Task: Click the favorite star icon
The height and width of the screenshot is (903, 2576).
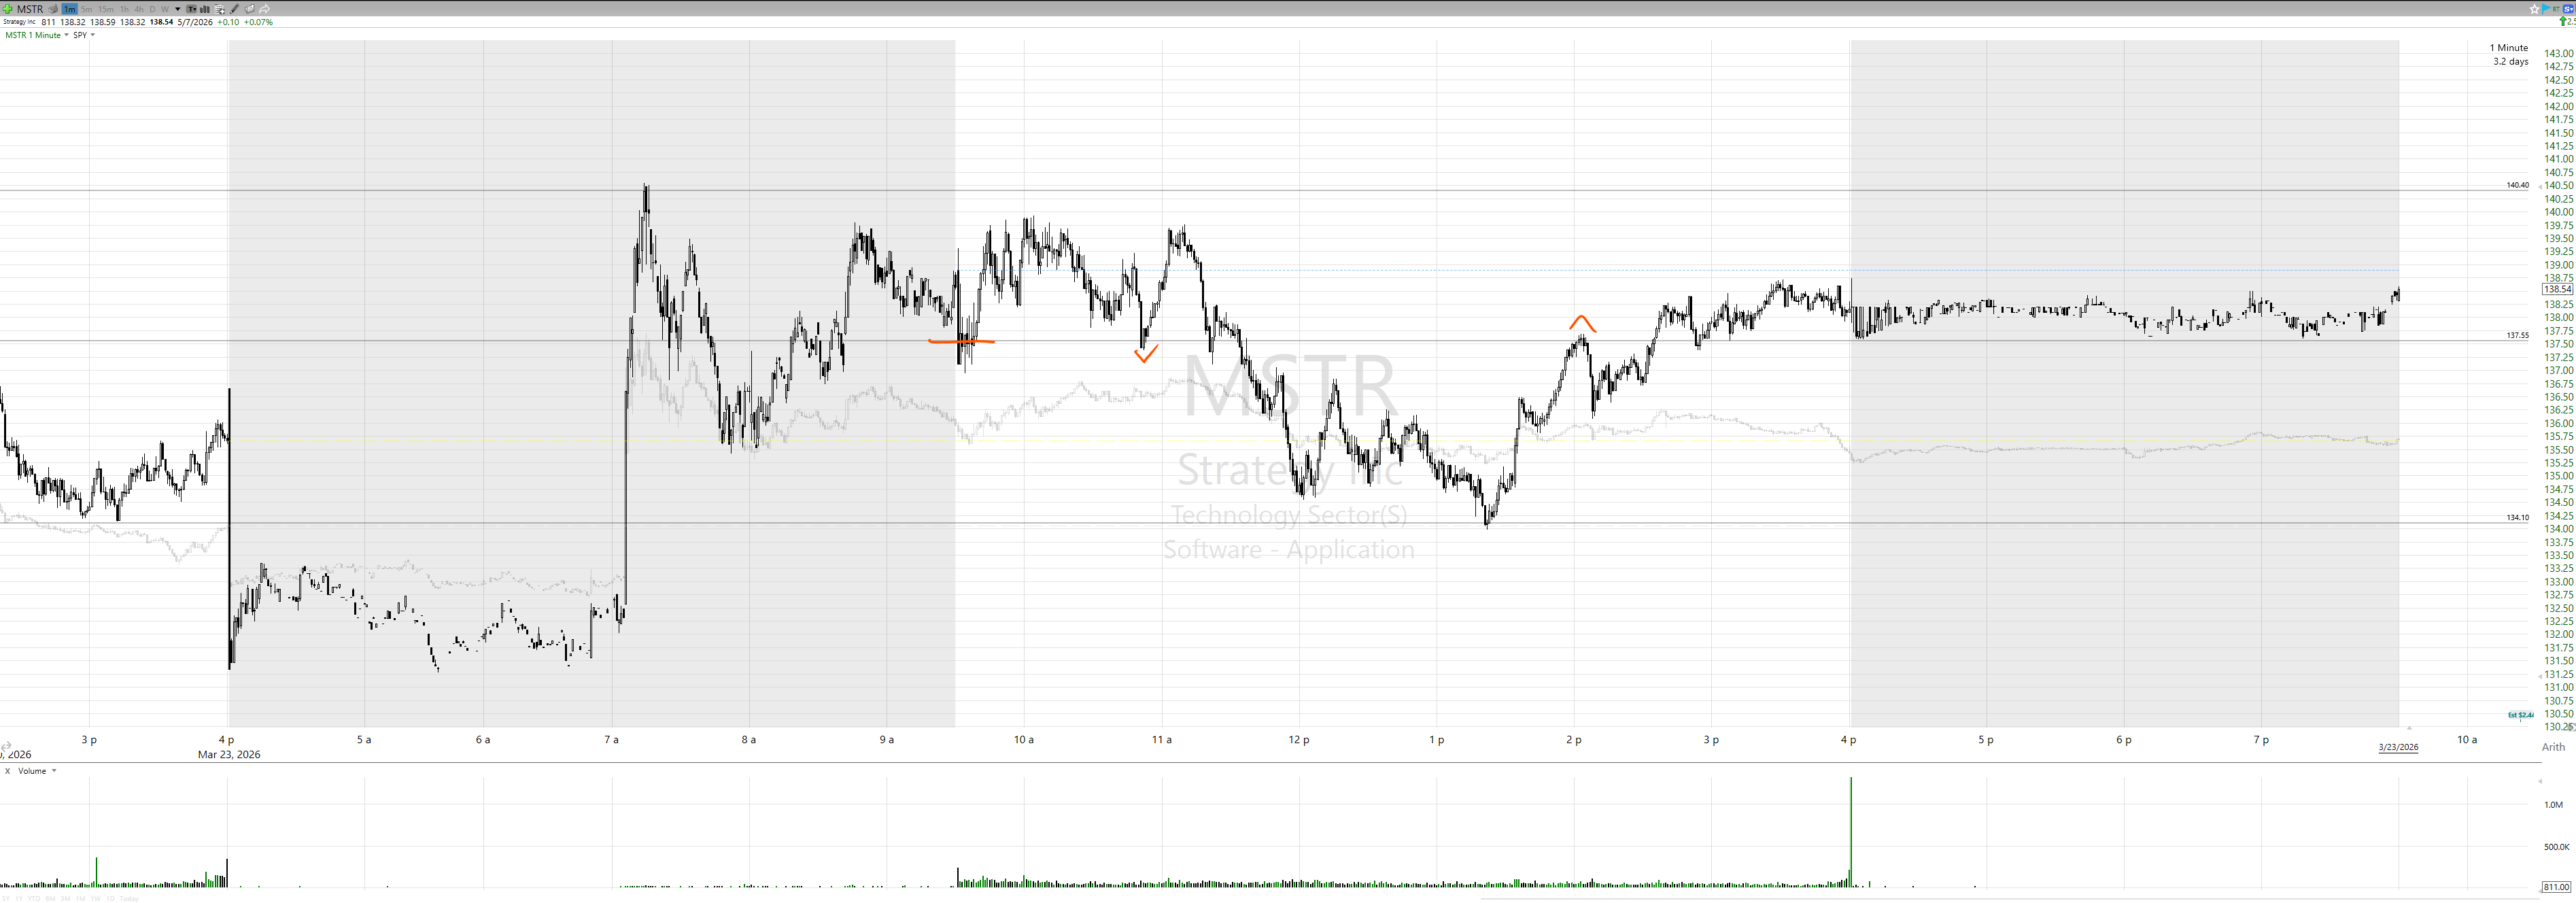Action: click(x=2535, y=9)
